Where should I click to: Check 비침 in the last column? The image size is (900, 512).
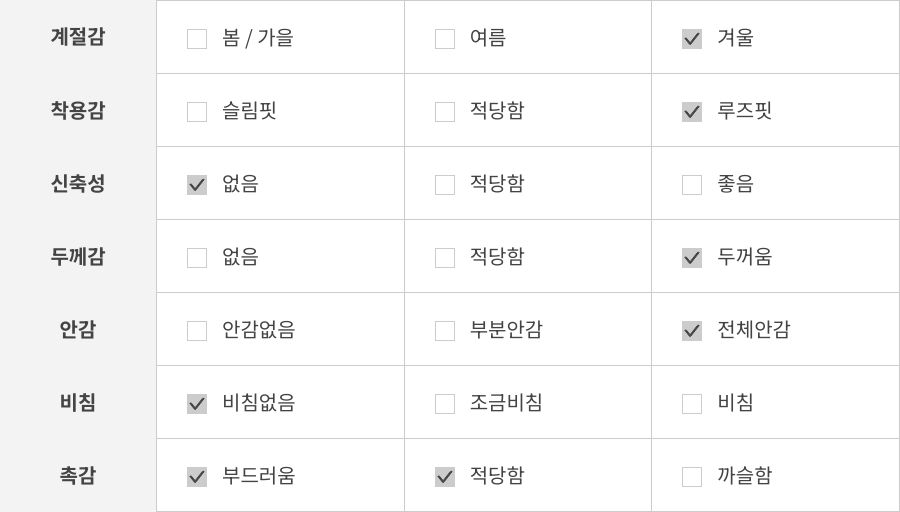(x=692, y=404)
